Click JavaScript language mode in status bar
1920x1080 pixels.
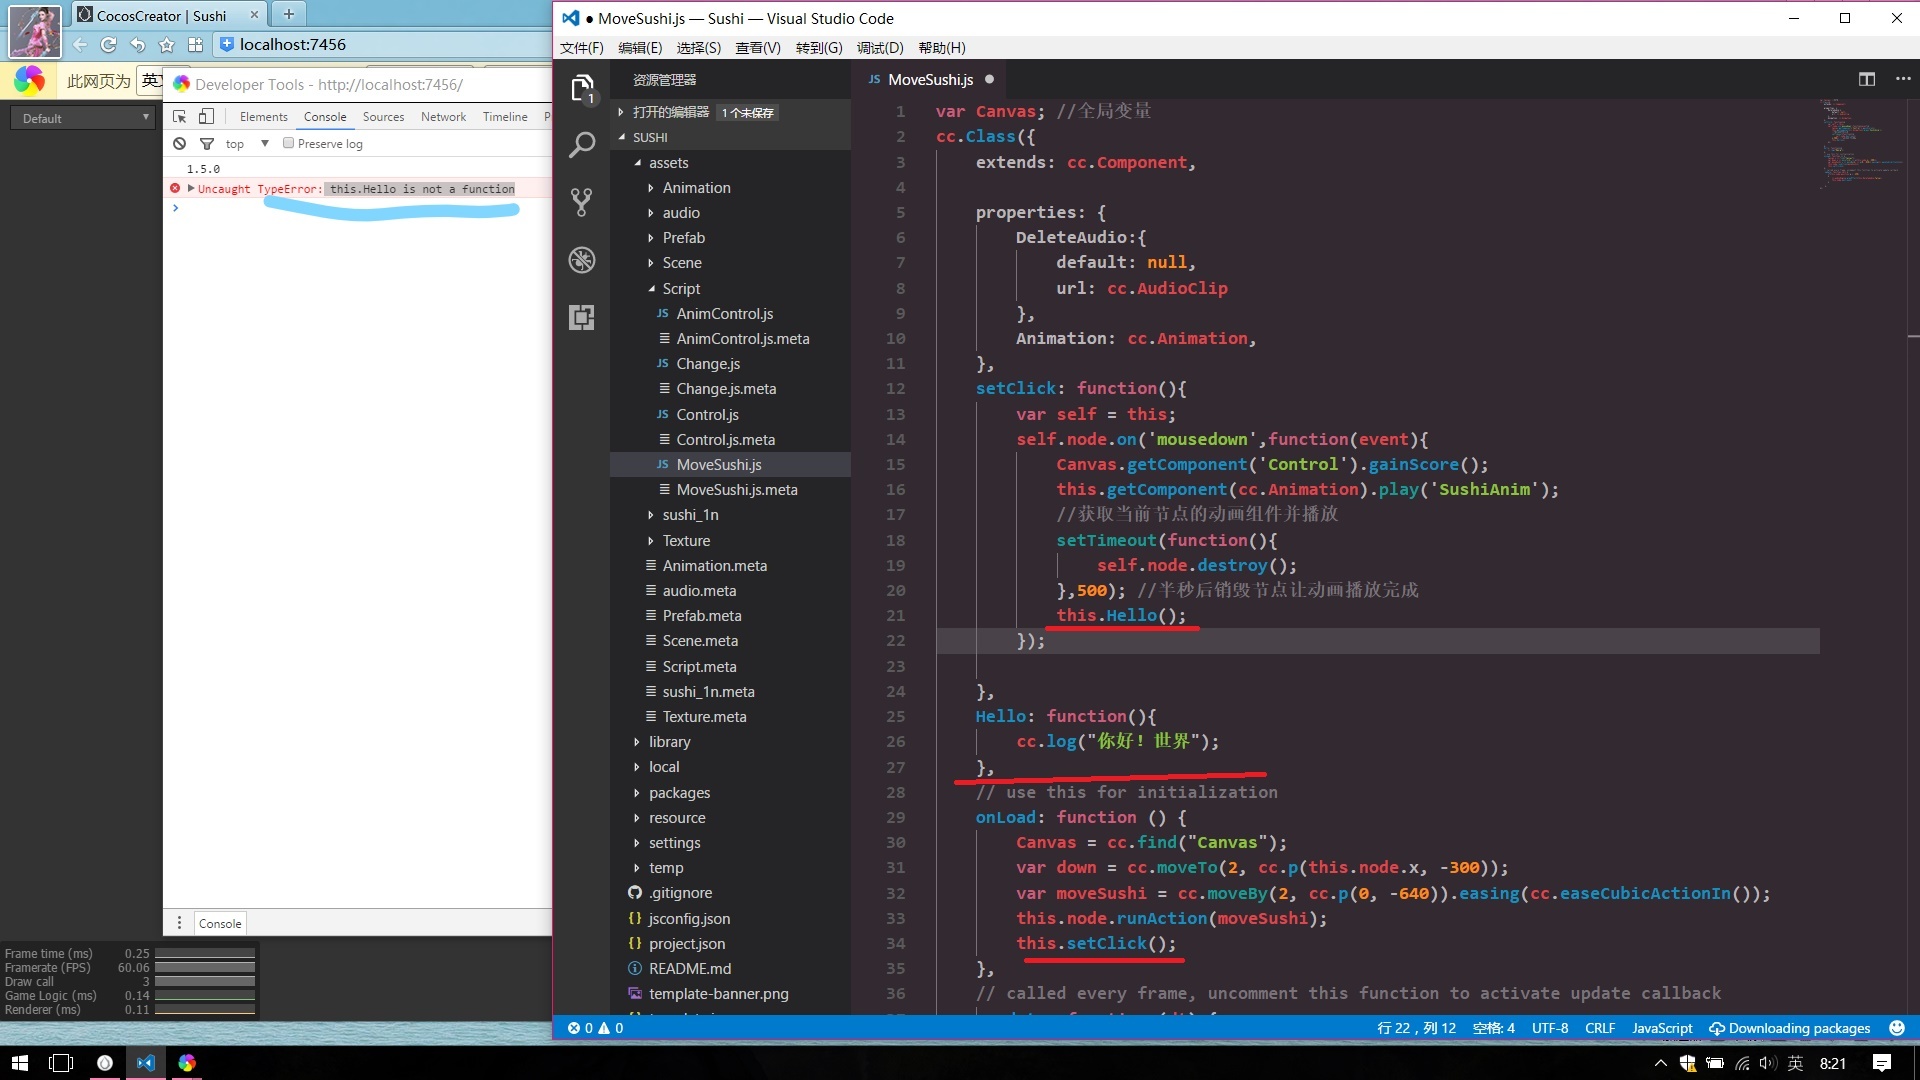(x=1662, y=1028)
